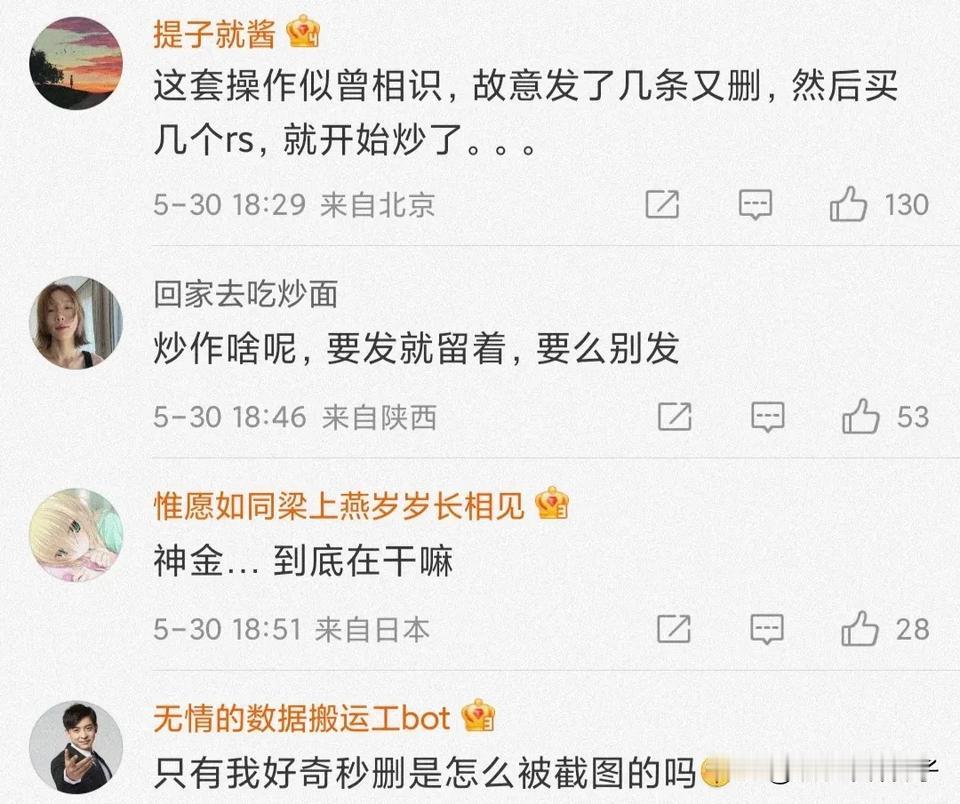Reply to 提子就酱's comment
This screenshot has height=804, width=960.
click(755, 205)
